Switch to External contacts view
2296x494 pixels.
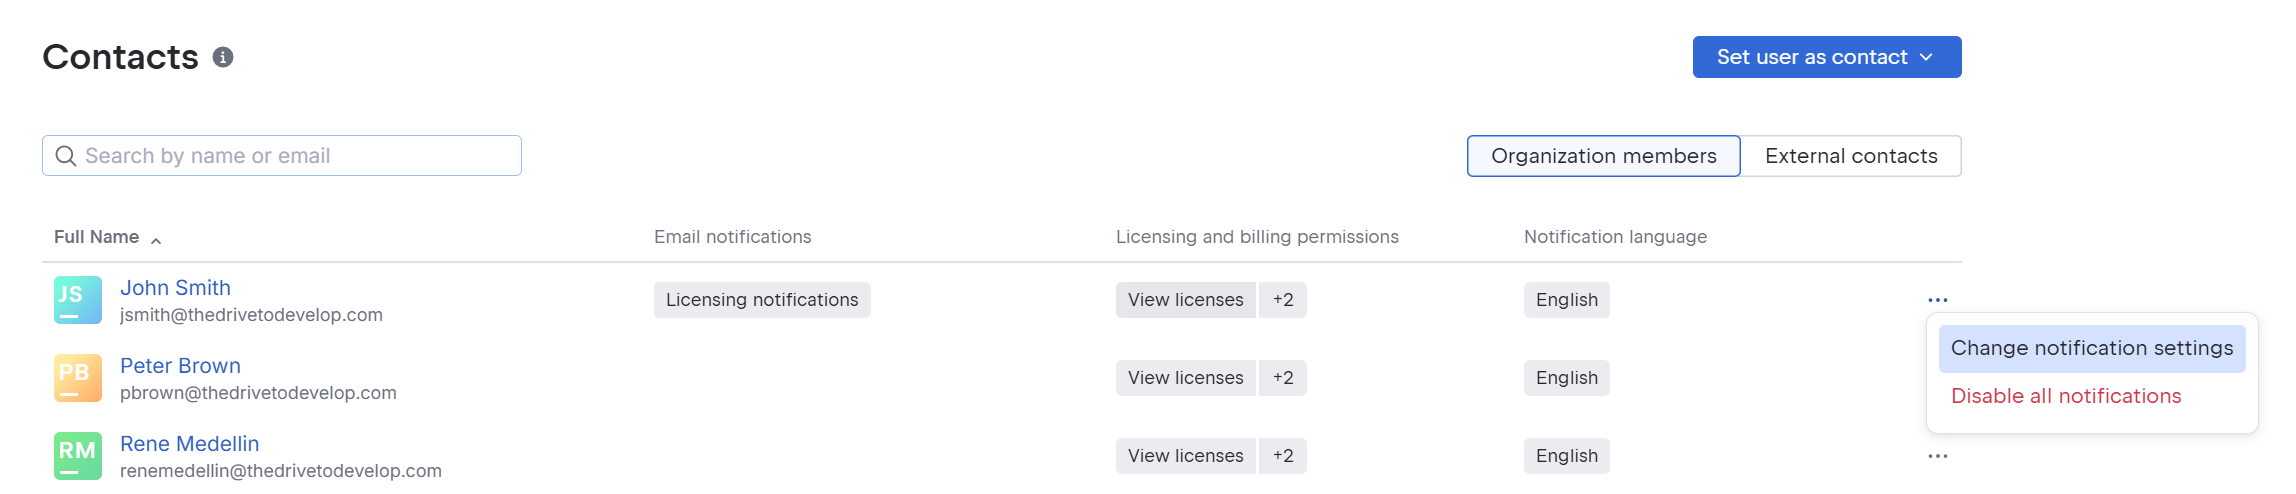1851,156
